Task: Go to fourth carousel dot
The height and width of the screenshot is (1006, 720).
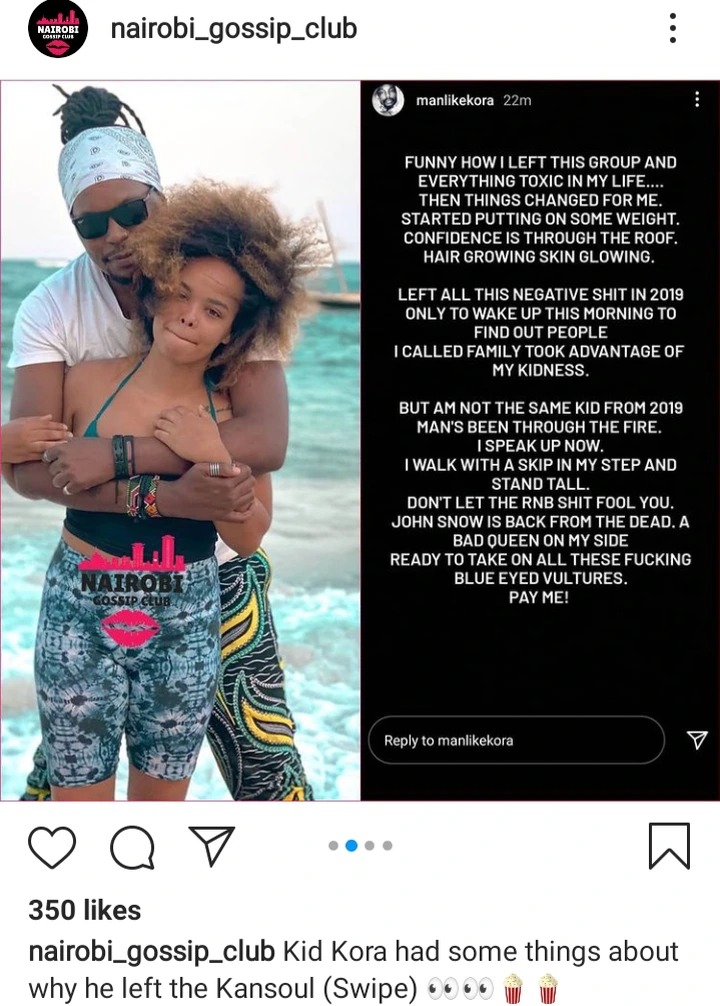Action: point(387,846)
